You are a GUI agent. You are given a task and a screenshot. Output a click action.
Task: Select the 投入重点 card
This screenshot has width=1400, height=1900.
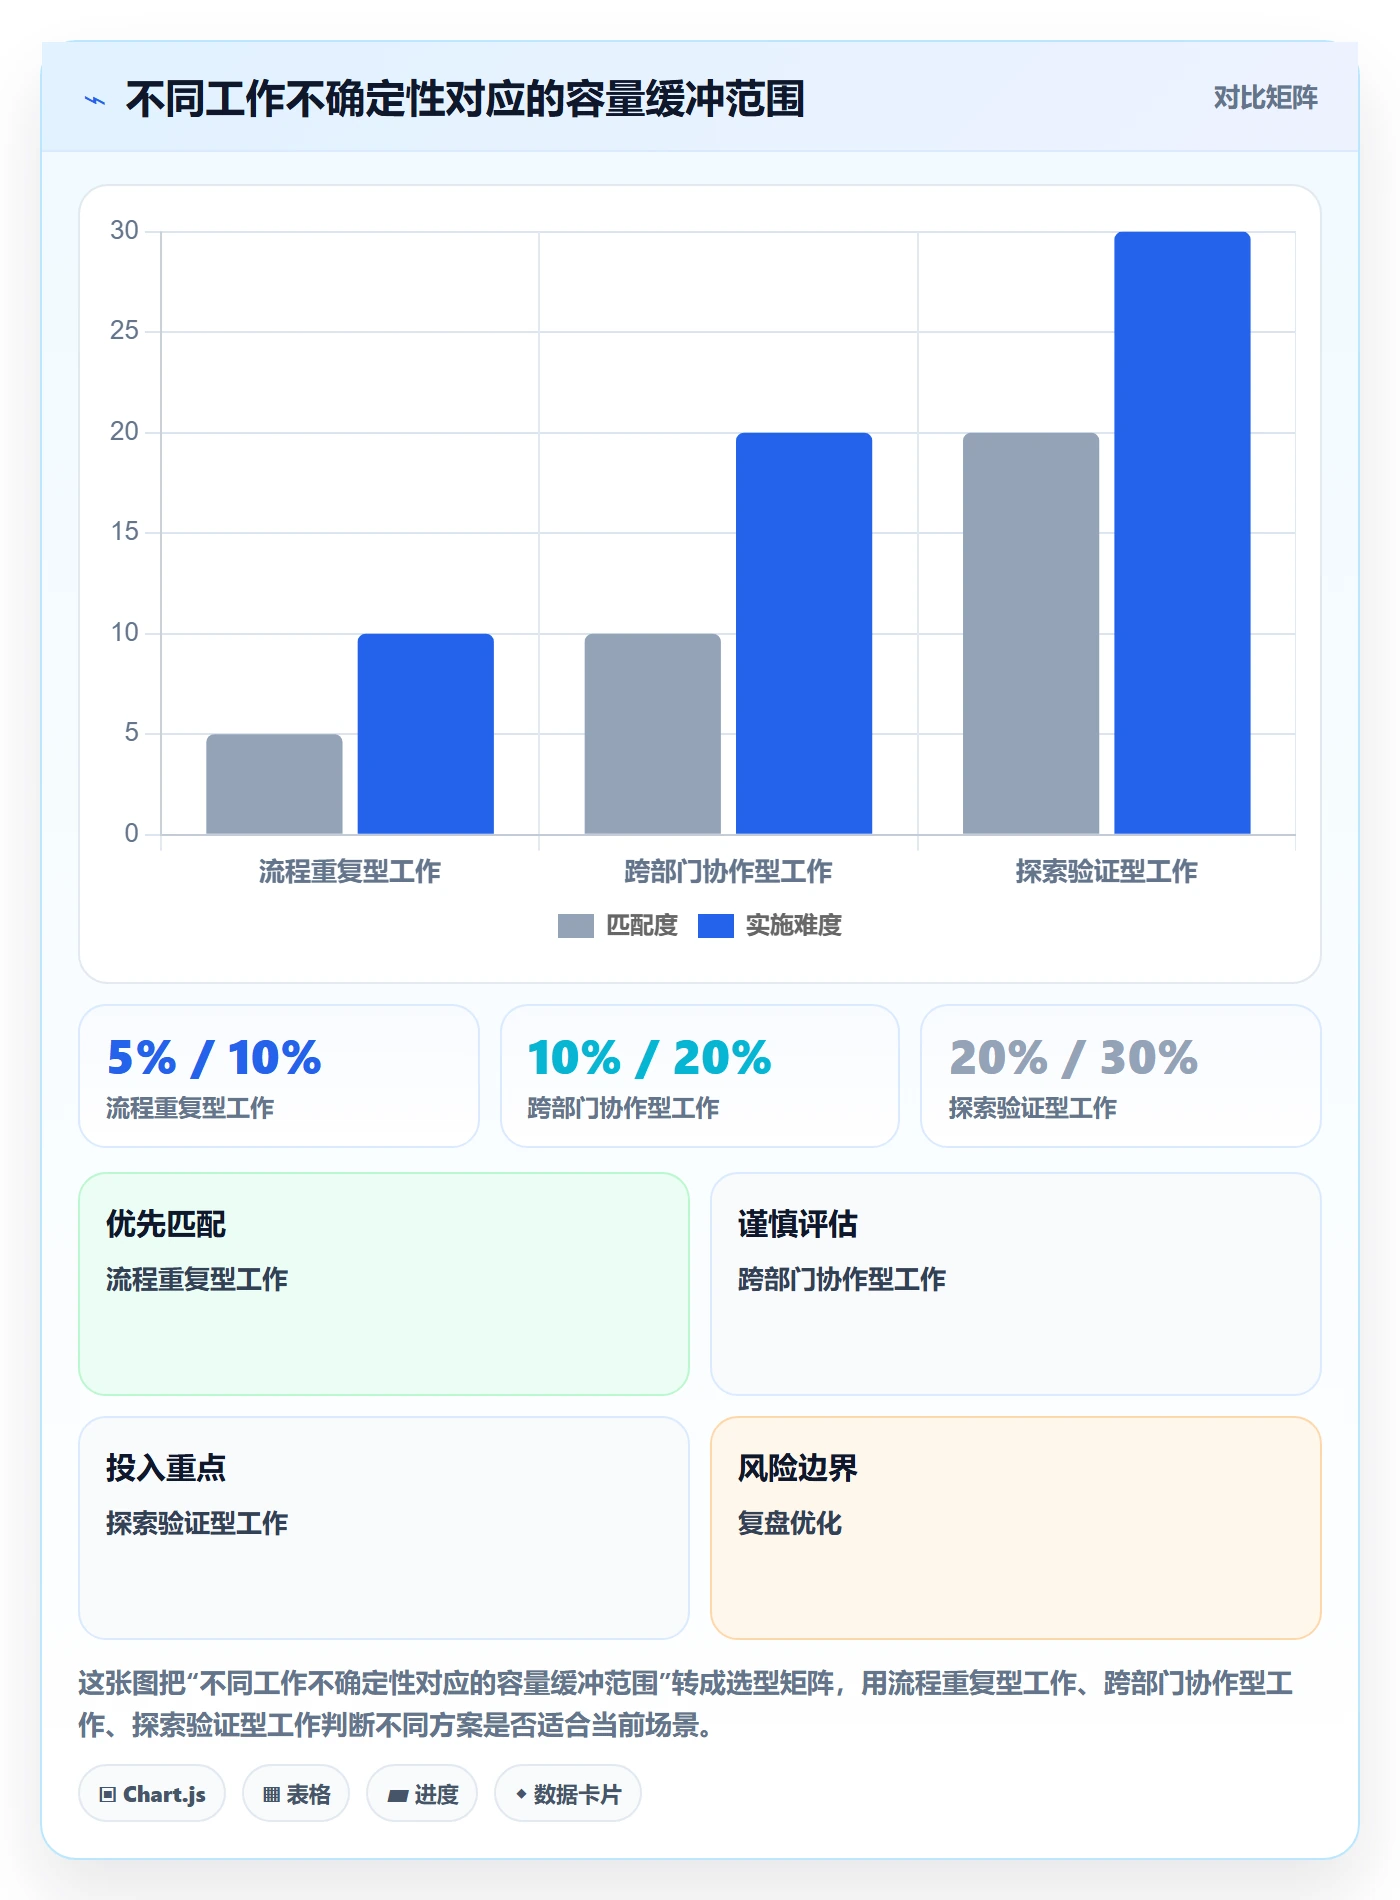[384, 1528]
